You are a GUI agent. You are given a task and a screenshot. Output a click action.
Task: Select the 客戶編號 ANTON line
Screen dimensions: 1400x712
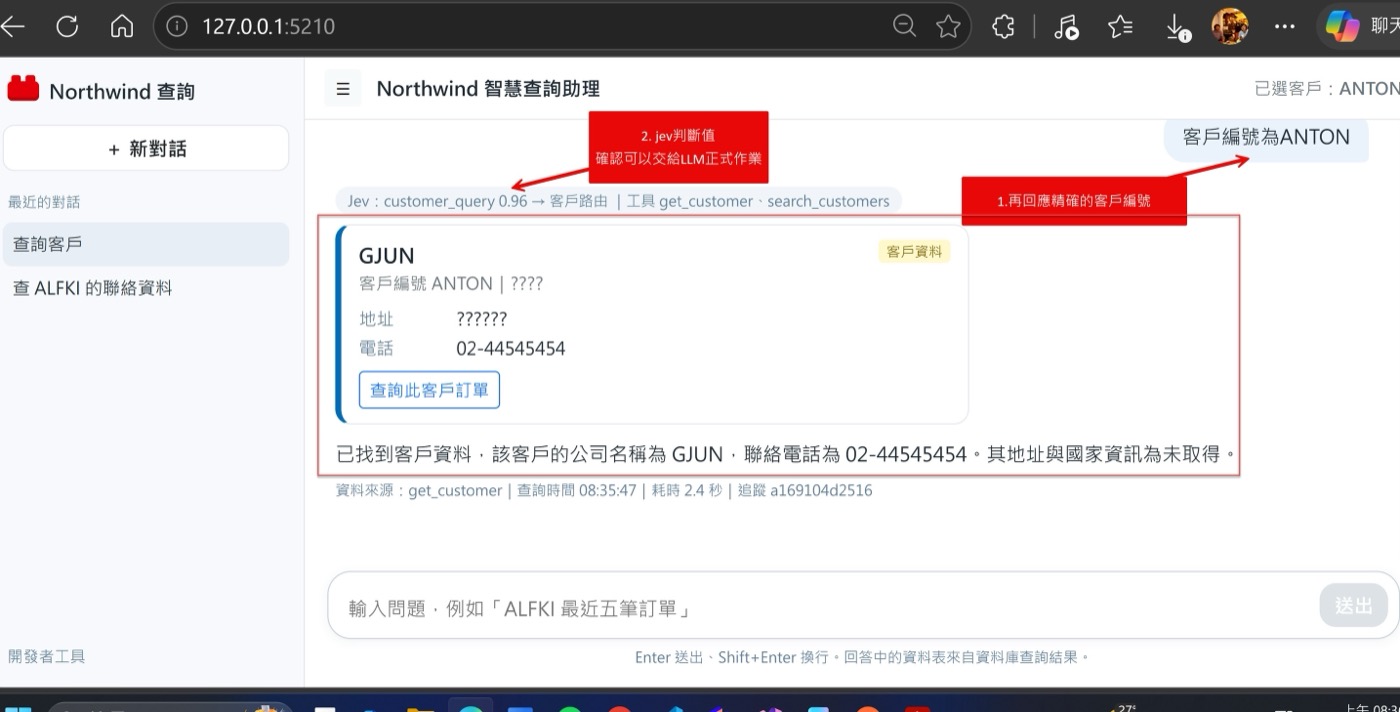(451, 284)
